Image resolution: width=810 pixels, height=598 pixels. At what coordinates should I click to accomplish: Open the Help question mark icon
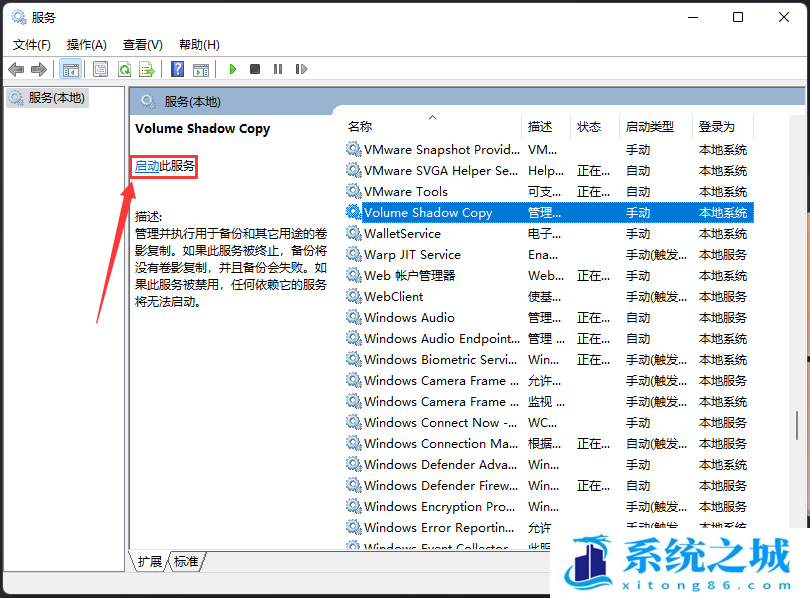177,69
